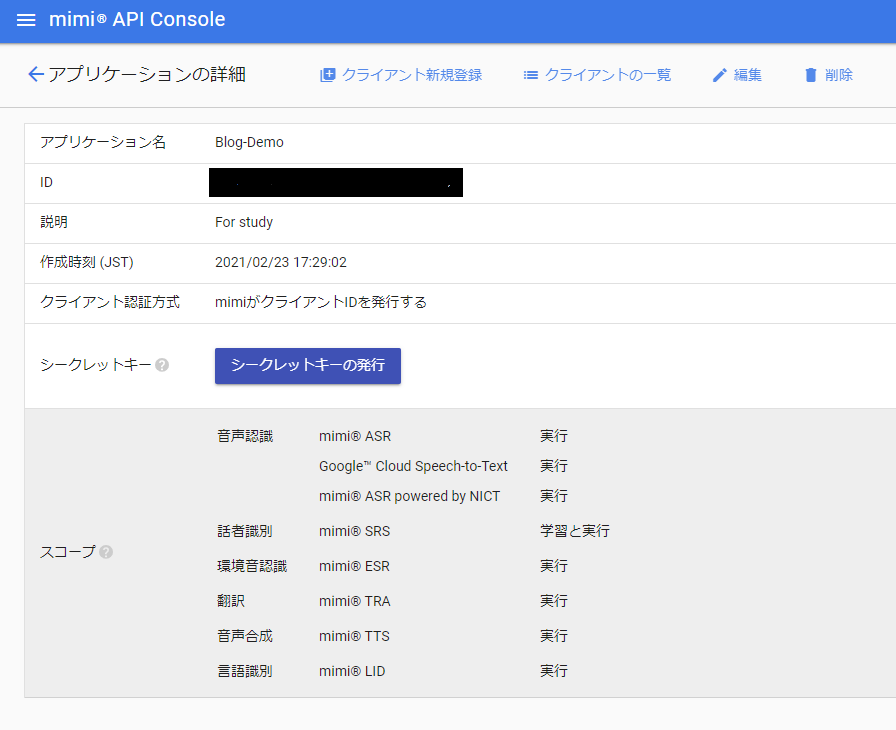Click the 削除 text label
This screenshot has width=896, height=730.
point(840,74)
